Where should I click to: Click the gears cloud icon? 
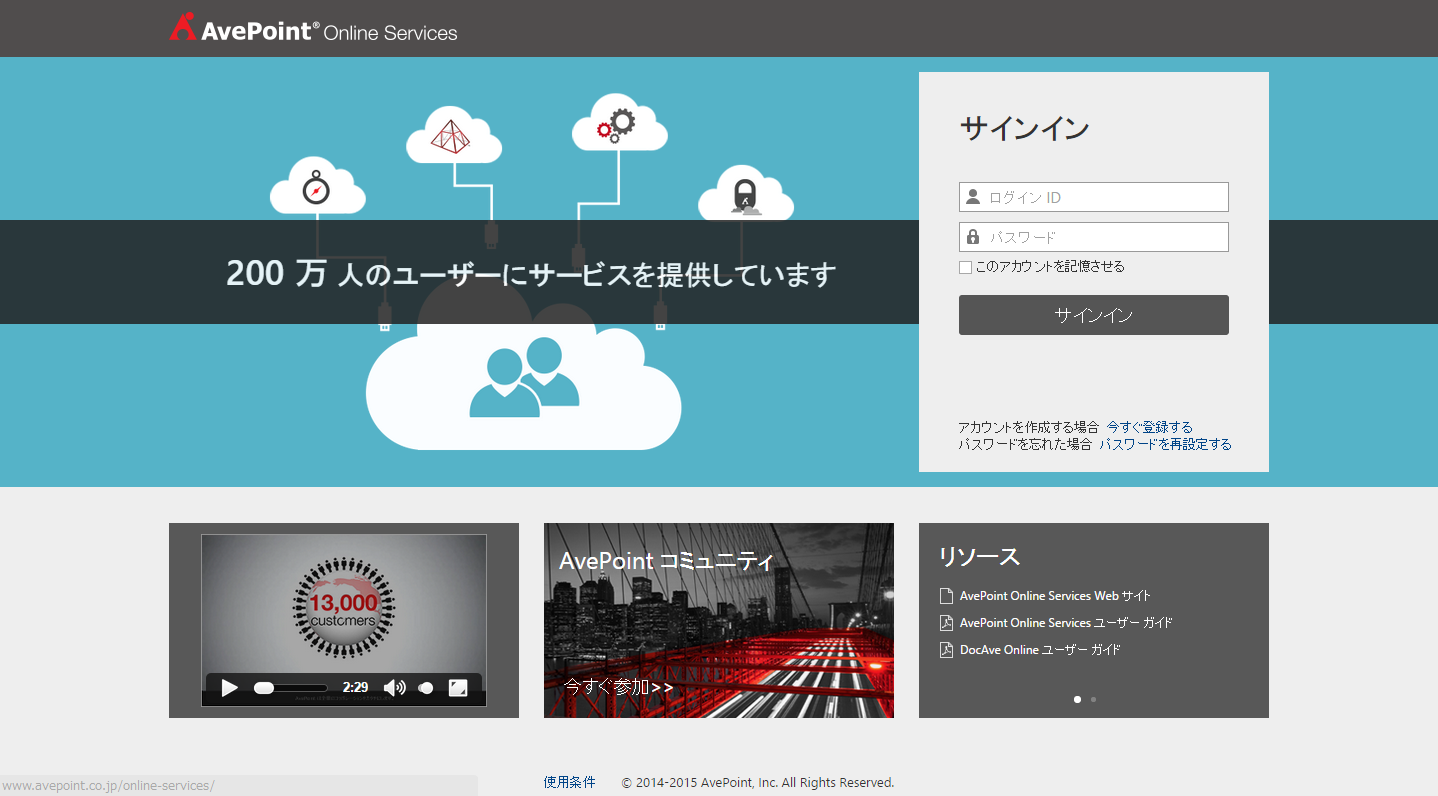coord(619,122)
